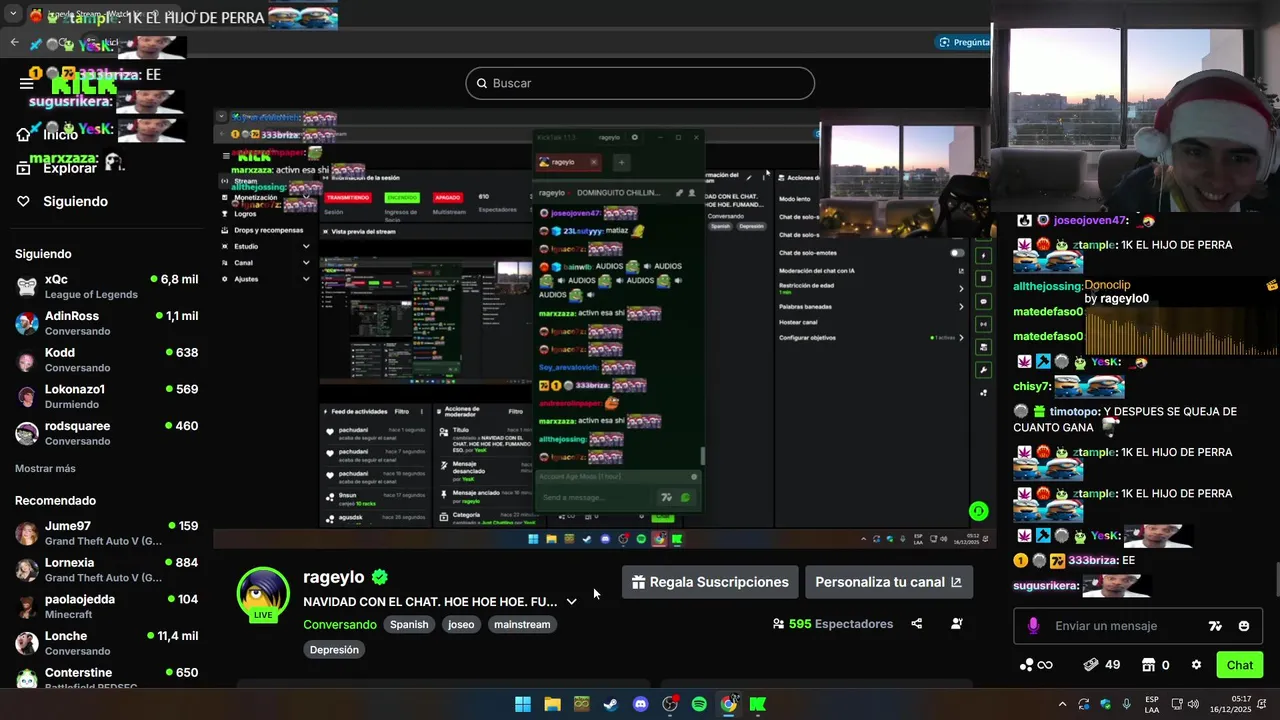Open the 7TV emote picker icon

pyautogui.click(x=1215, y=626)
